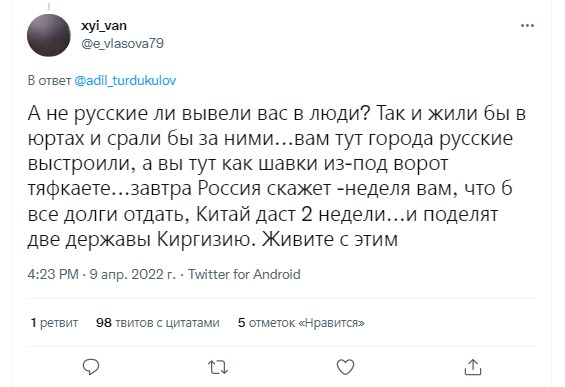This screenshot has width=565, height=387.
Task: Click the date 9 апр. 2022 г.
Action: pyautogui.click(x=133, y=274)
